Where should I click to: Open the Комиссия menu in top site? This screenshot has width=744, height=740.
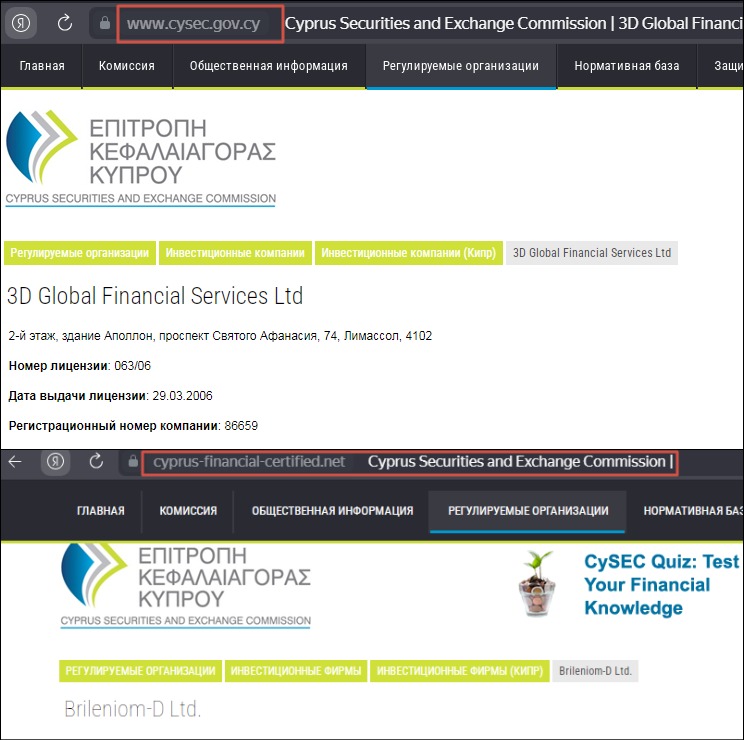pyautogui.click(x=127, y=66)
